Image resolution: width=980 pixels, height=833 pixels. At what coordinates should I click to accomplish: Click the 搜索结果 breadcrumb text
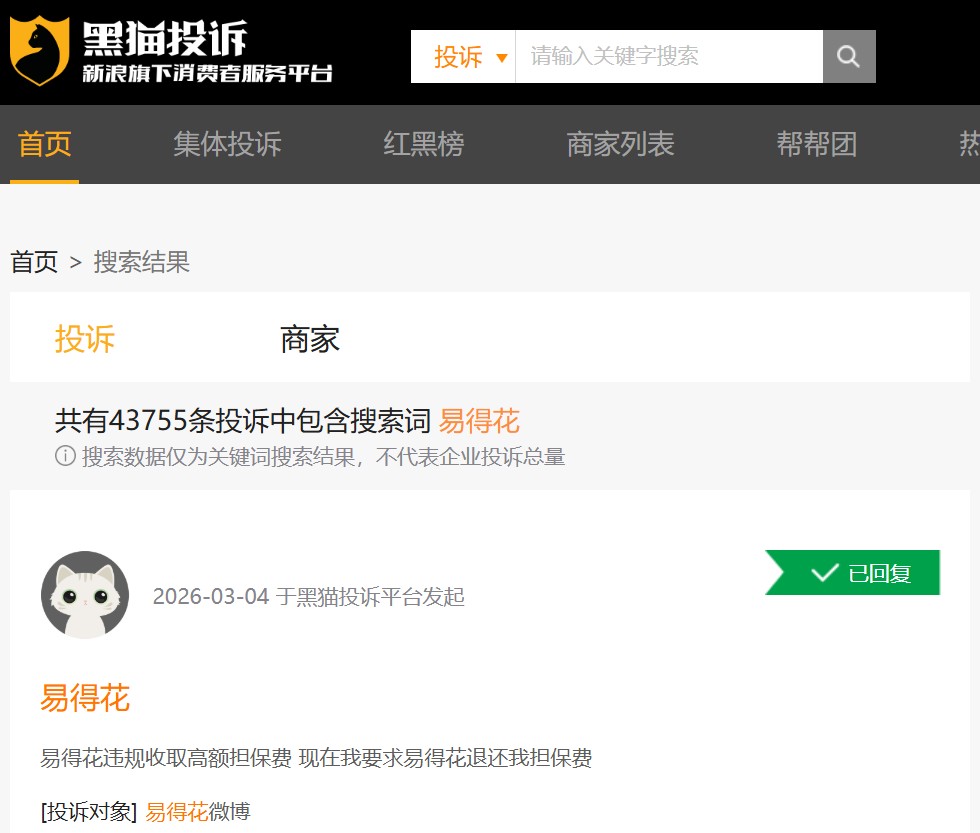click(x=141, y=262)
